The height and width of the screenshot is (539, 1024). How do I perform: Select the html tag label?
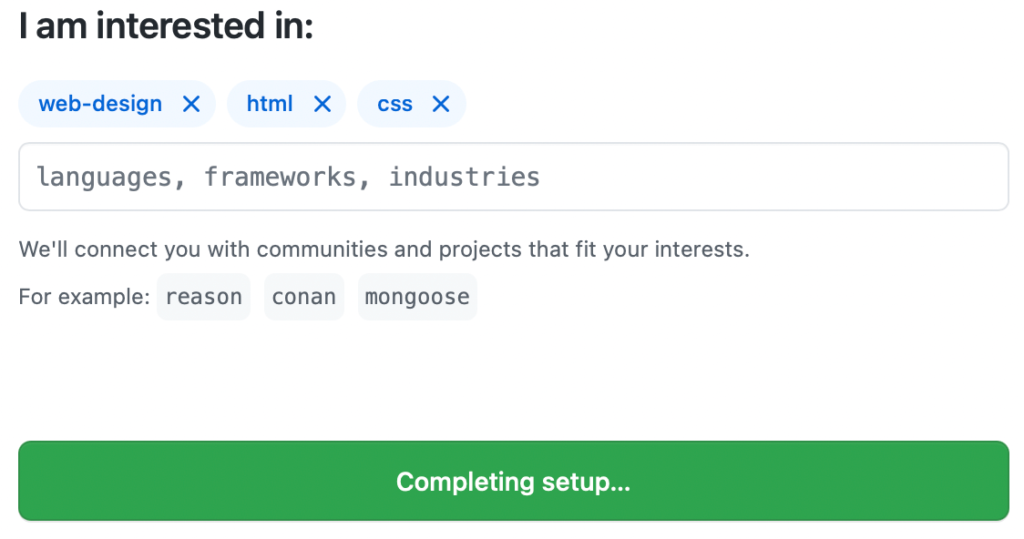point(270,104)
